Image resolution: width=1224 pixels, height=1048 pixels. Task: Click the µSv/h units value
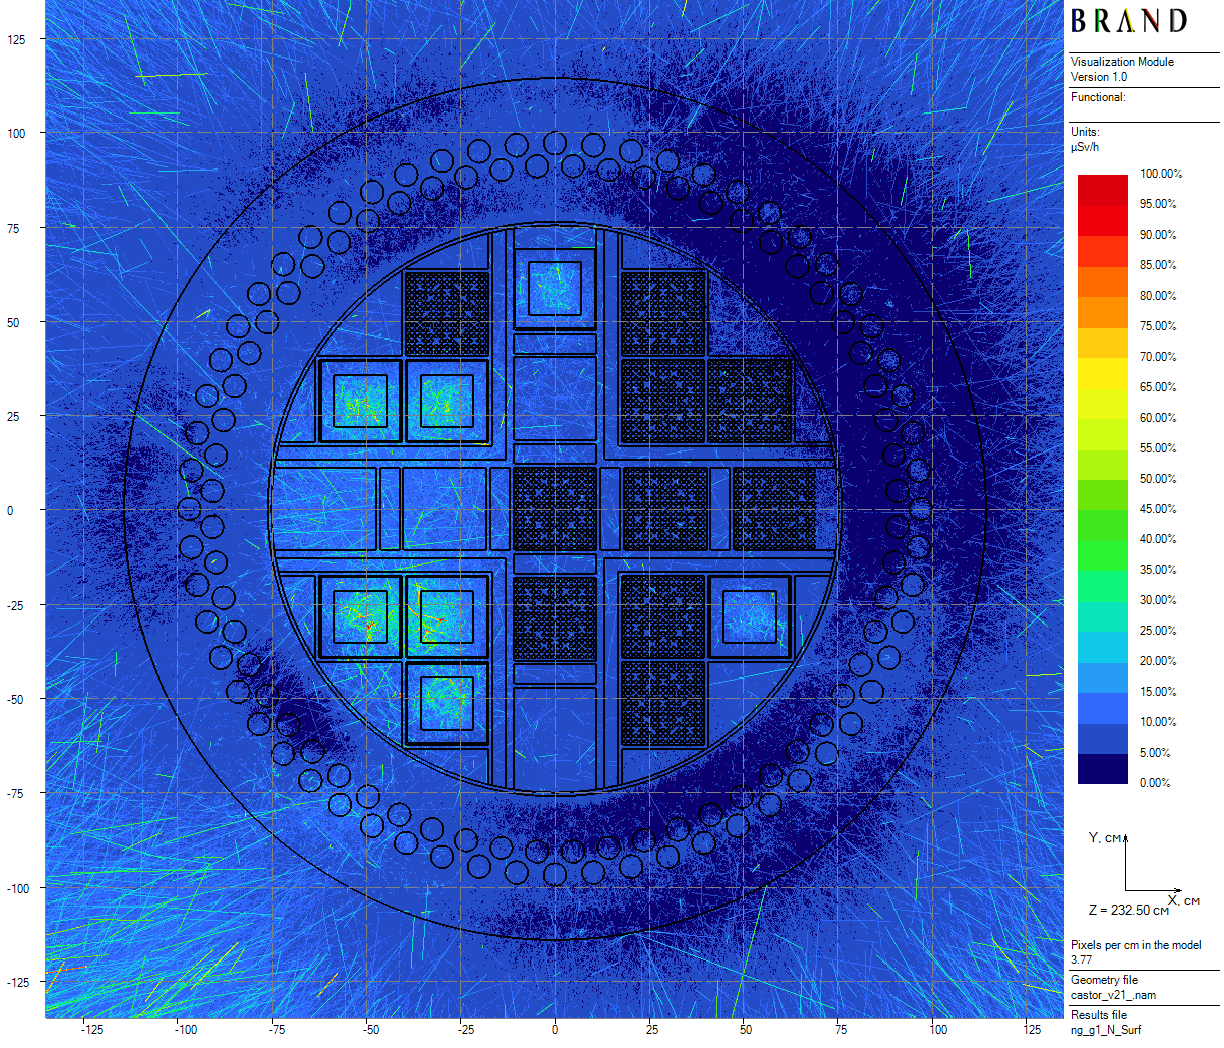pos(1085,147)
